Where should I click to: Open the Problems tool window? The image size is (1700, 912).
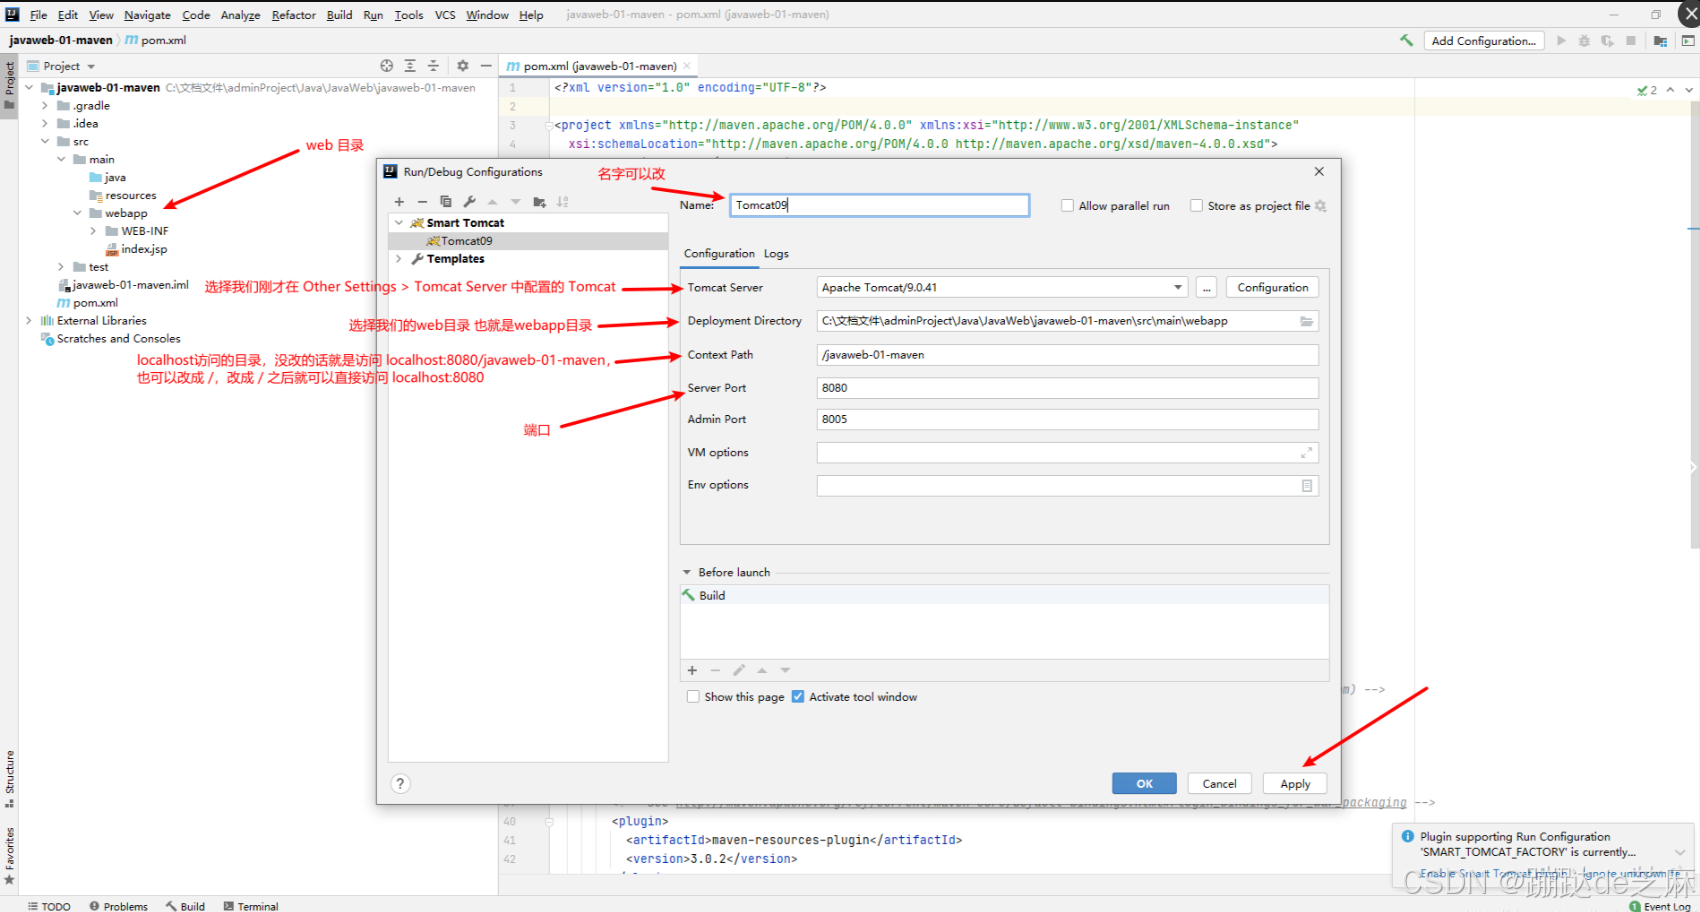click(118, 906)
